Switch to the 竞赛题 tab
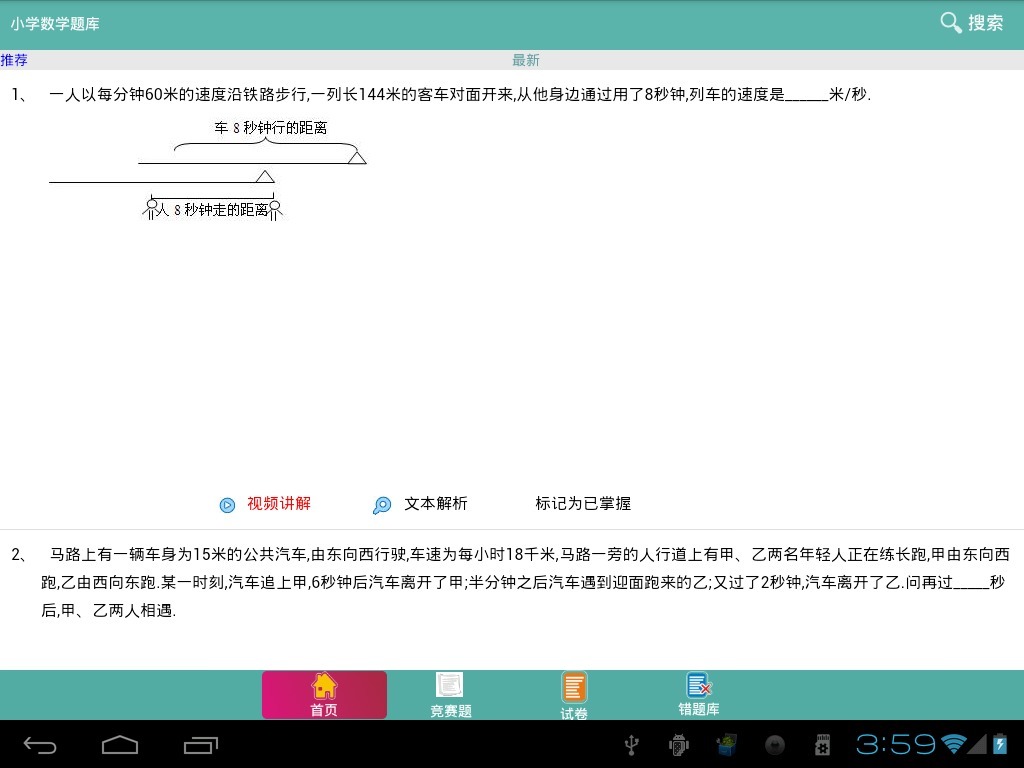Image resolution: width=1024 pixels, height=768 pixels. tap(450, 694)
